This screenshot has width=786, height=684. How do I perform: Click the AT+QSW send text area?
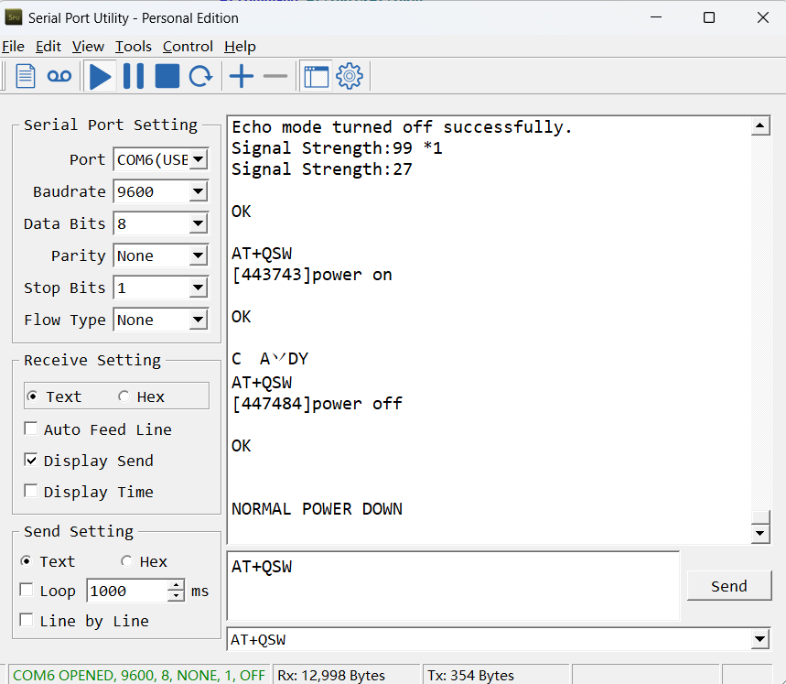pos(453,586)
